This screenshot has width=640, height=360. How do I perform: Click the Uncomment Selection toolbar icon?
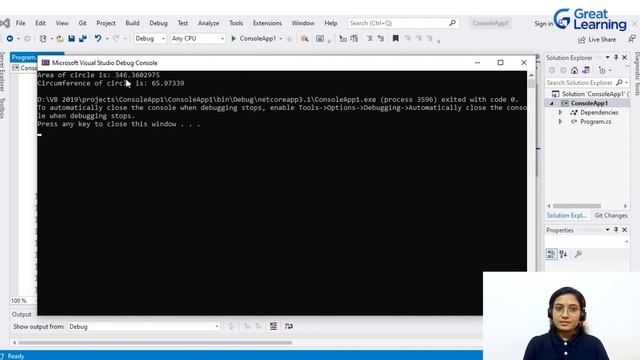[381, 38]
